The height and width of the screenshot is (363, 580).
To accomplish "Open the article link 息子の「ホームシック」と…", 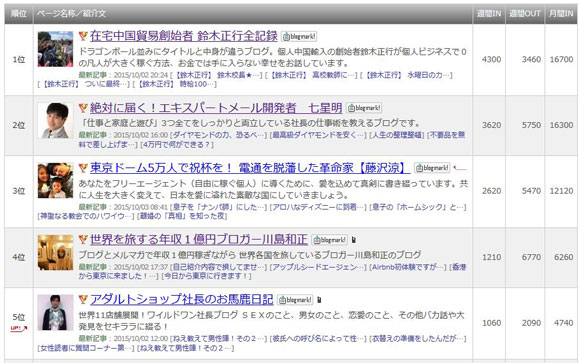I will pyautogui.click(x=417, y=207).
